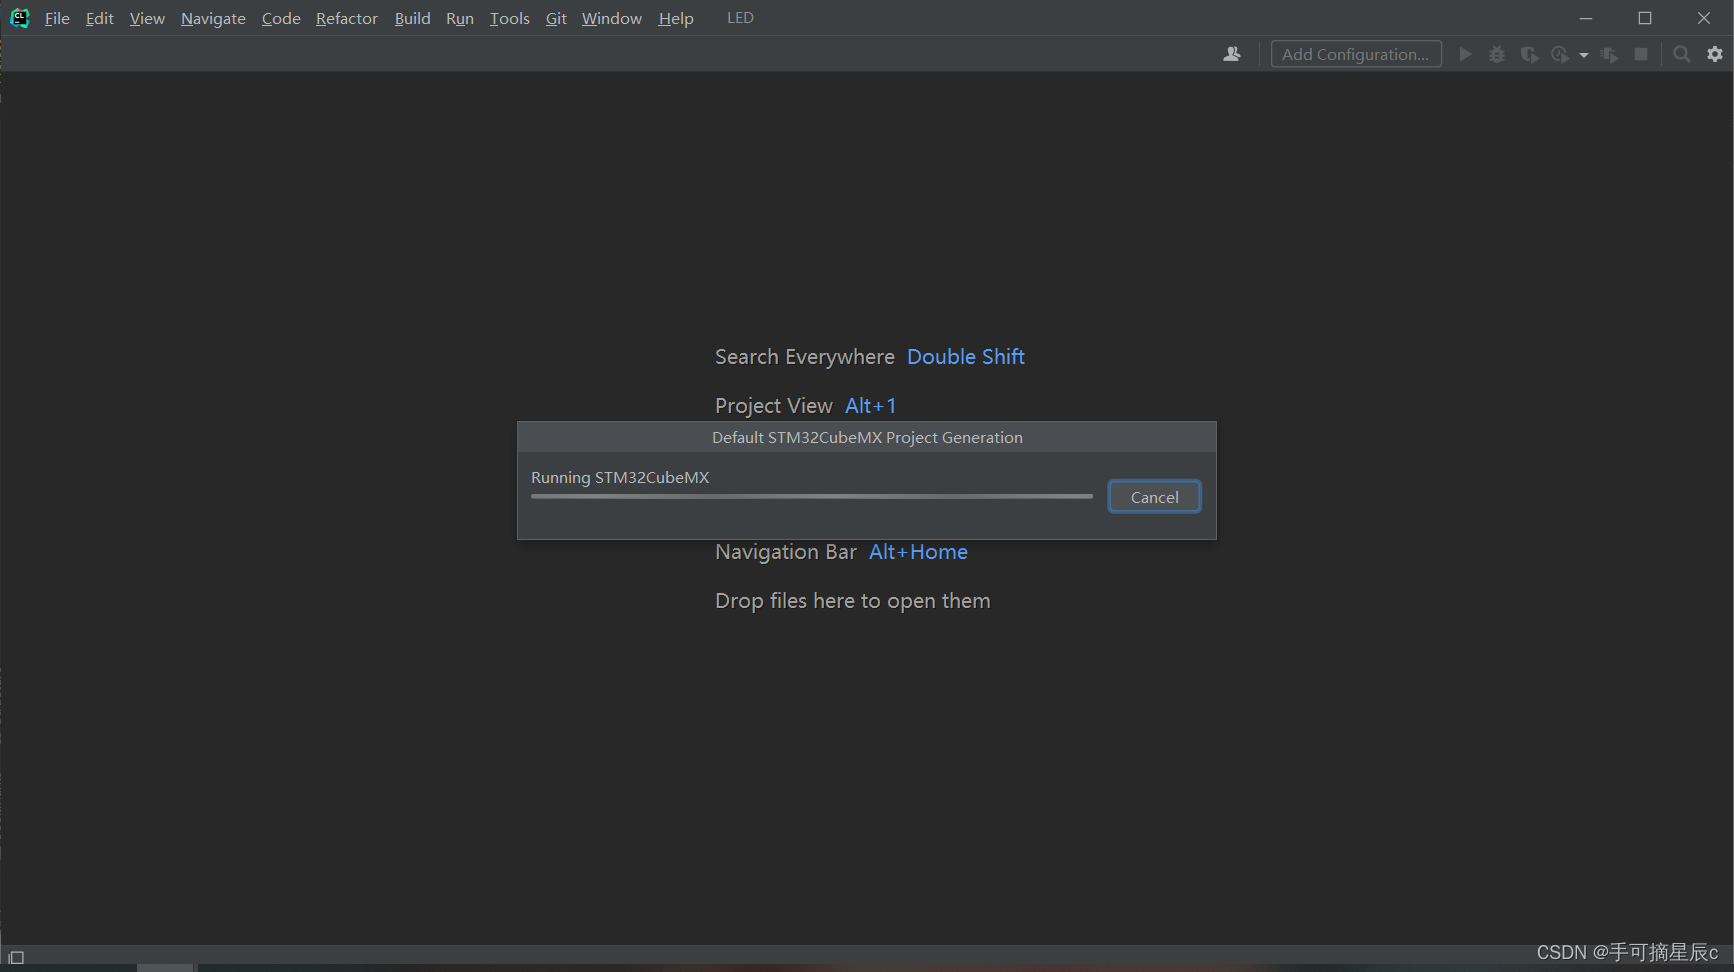Open the Edit menu
1734x972 pixels.
coord(100,18)
